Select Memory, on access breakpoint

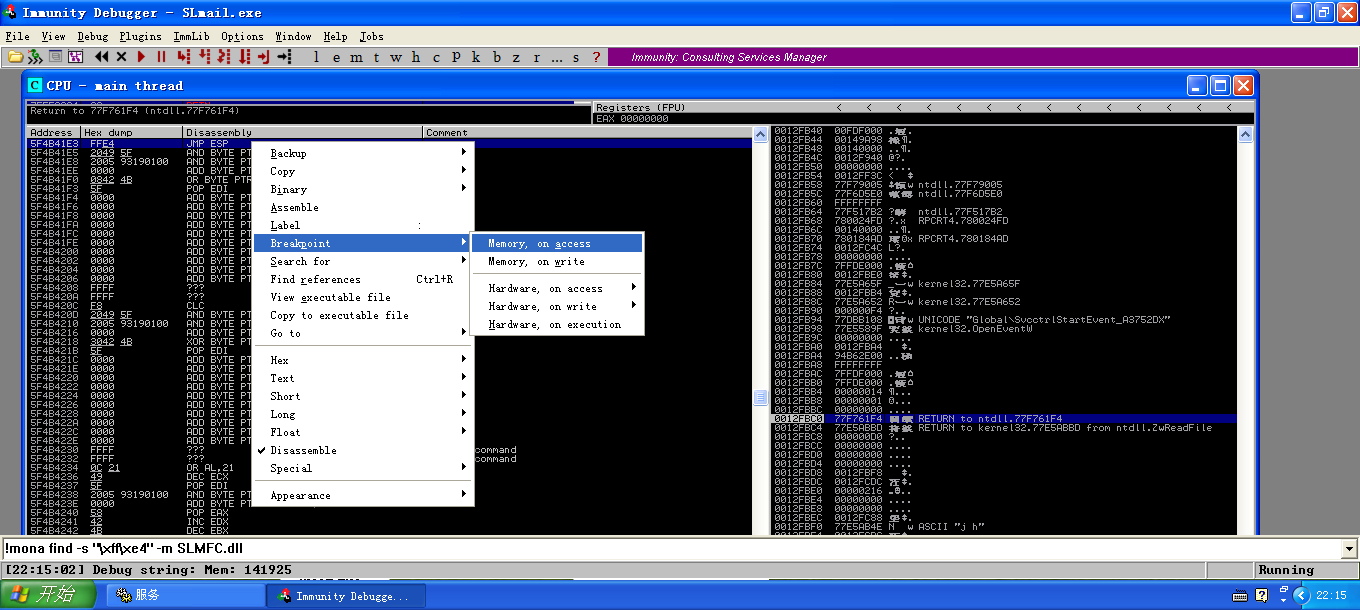tap(557, 243)
